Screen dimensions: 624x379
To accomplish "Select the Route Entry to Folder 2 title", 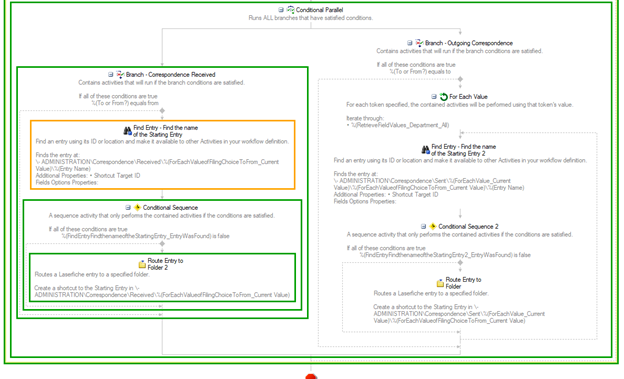I will [x=165, y=264].
